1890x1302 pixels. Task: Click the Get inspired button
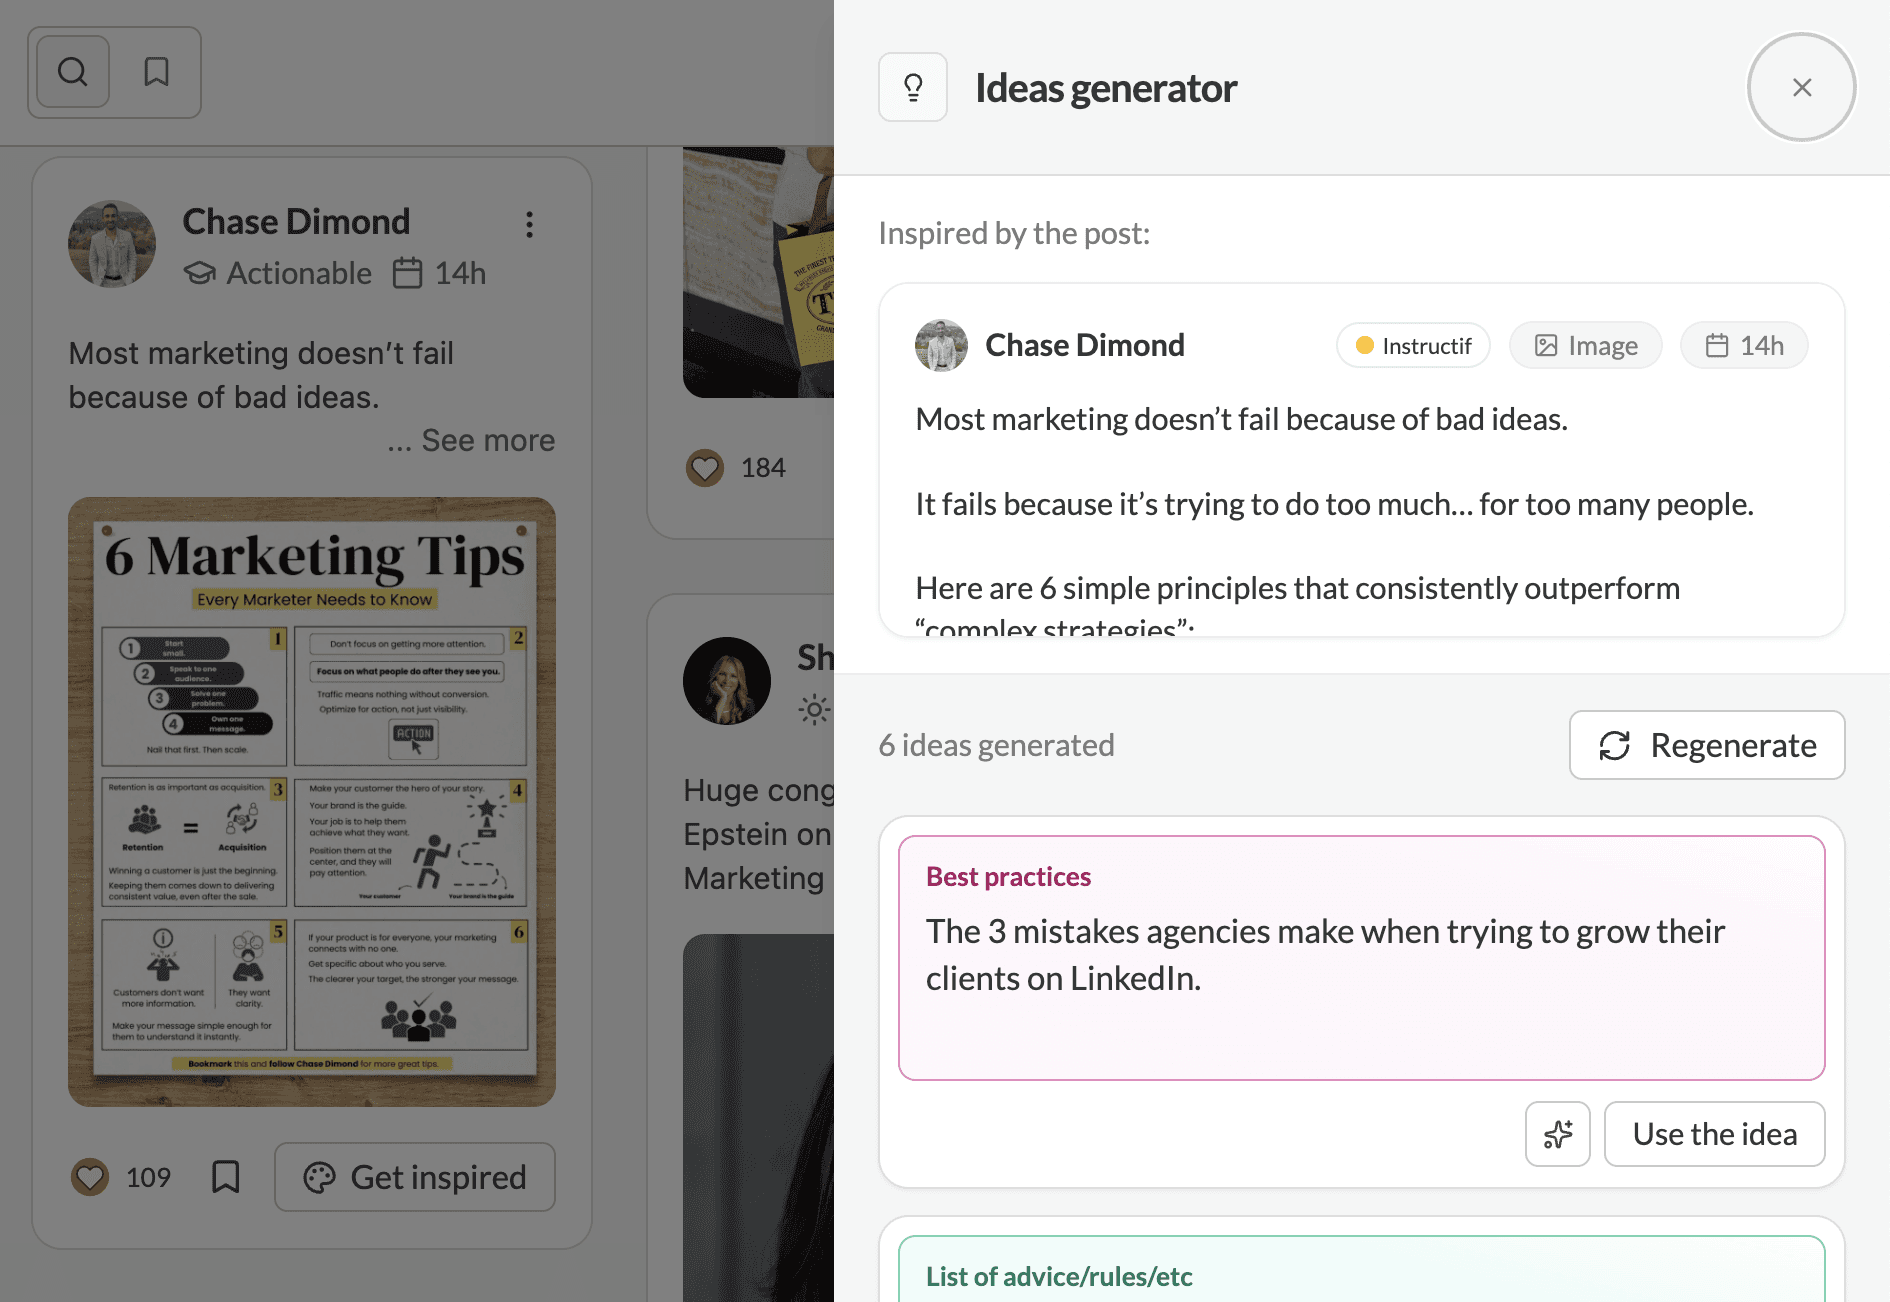(x=415, y=1177)
